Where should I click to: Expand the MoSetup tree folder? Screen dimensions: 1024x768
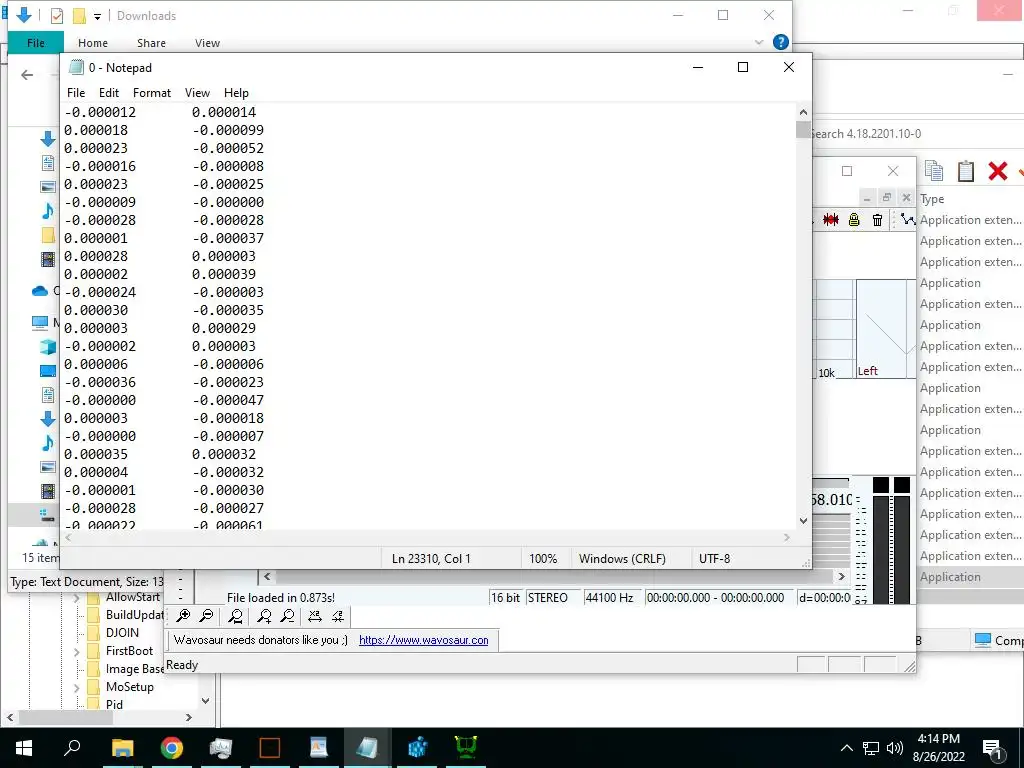point(76,687)
